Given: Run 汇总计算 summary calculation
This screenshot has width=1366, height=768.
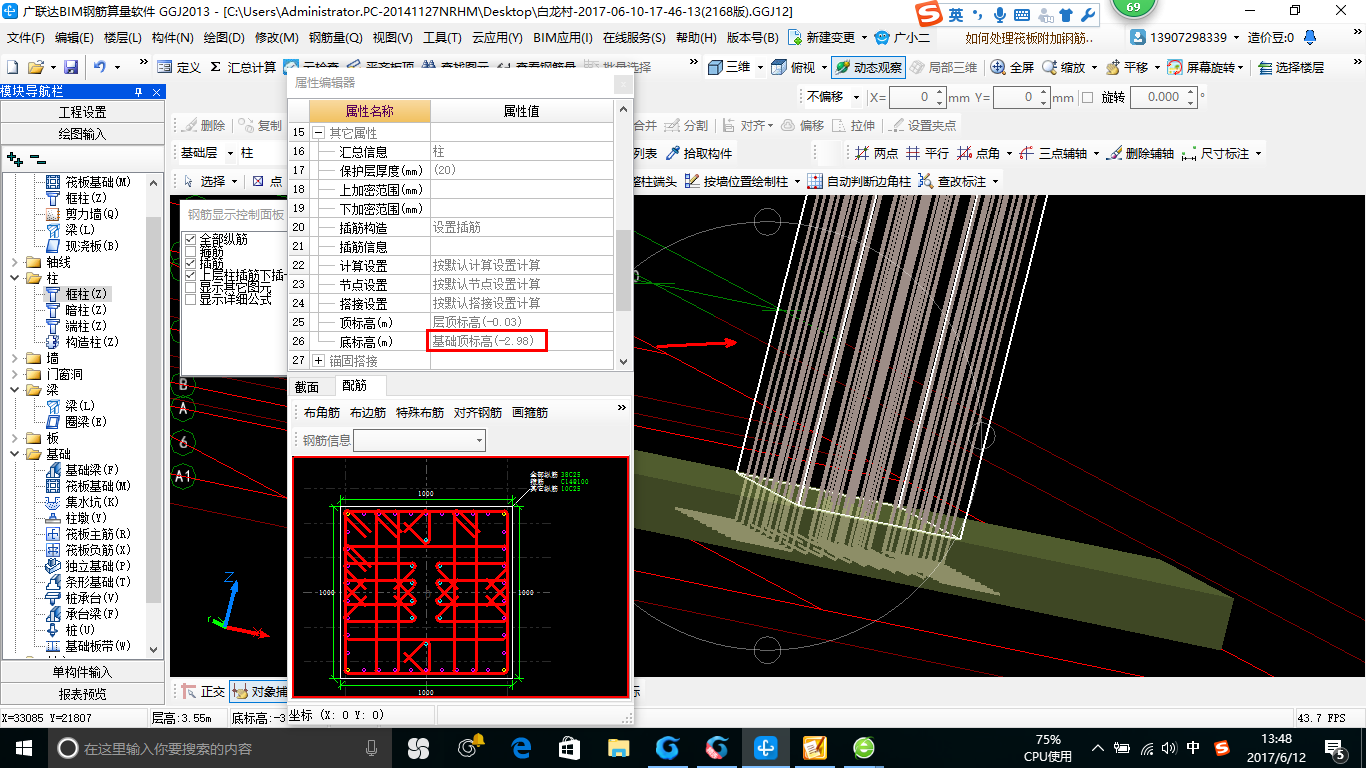Looking at the screenshot, I should coord(242,67).
